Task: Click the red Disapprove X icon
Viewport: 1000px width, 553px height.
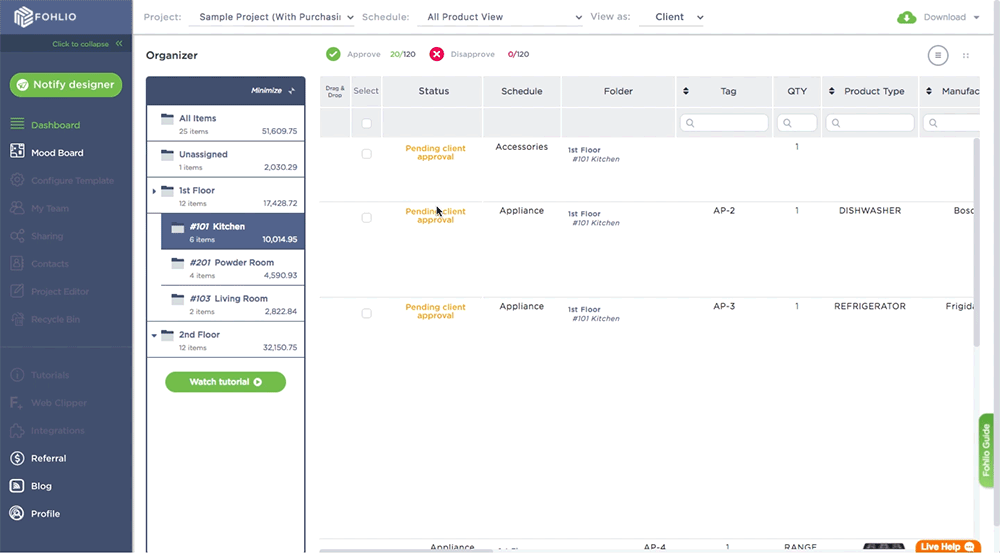Action: (437, 54)
